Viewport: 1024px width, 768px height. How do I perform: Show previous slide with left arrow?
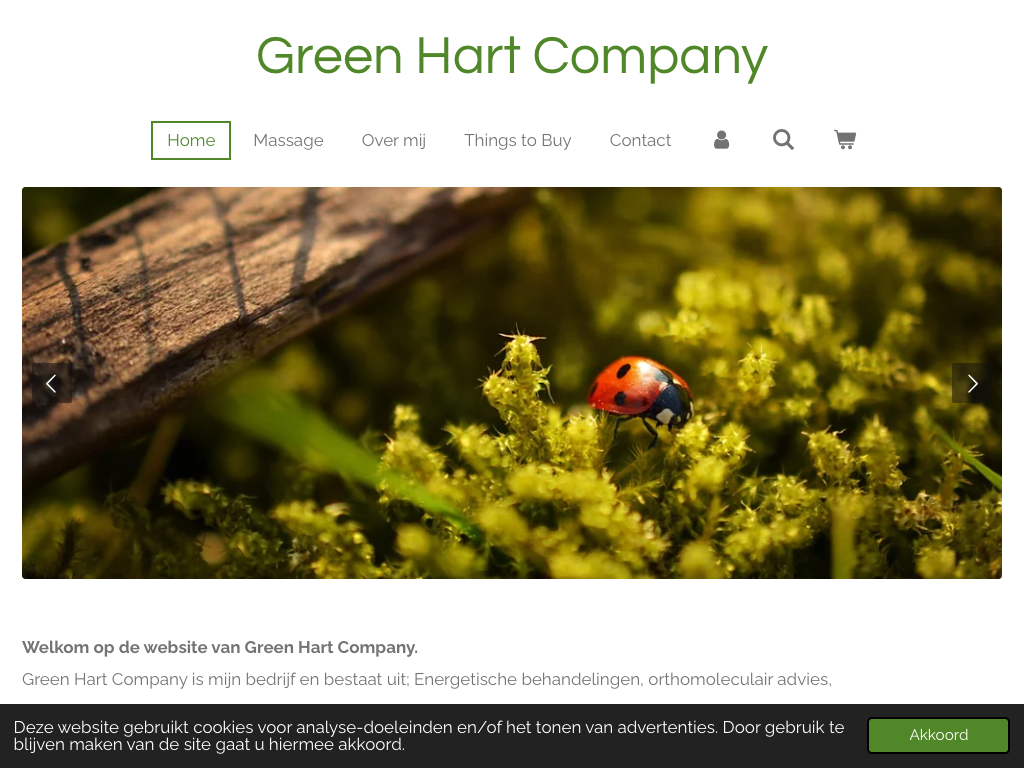[x=52, y=383]
